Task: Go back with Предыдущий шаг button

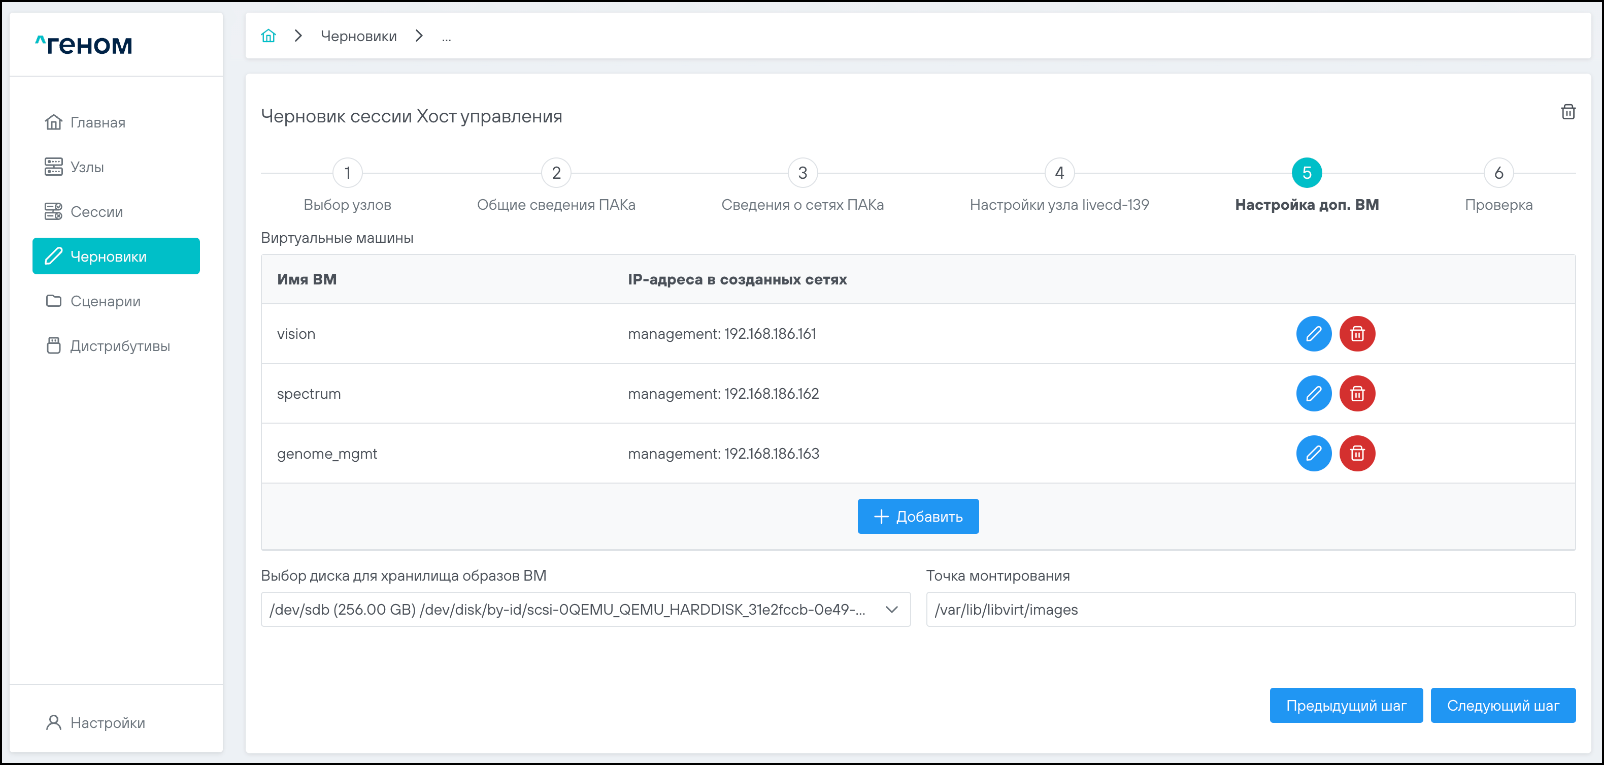Action: (x=1345, y=706)
